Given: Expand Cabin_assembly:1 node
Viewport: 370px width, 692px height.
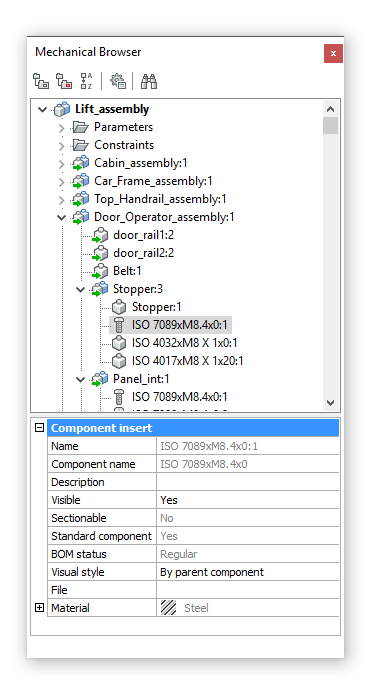Looking at the screenshot, I should click(61, 164).
